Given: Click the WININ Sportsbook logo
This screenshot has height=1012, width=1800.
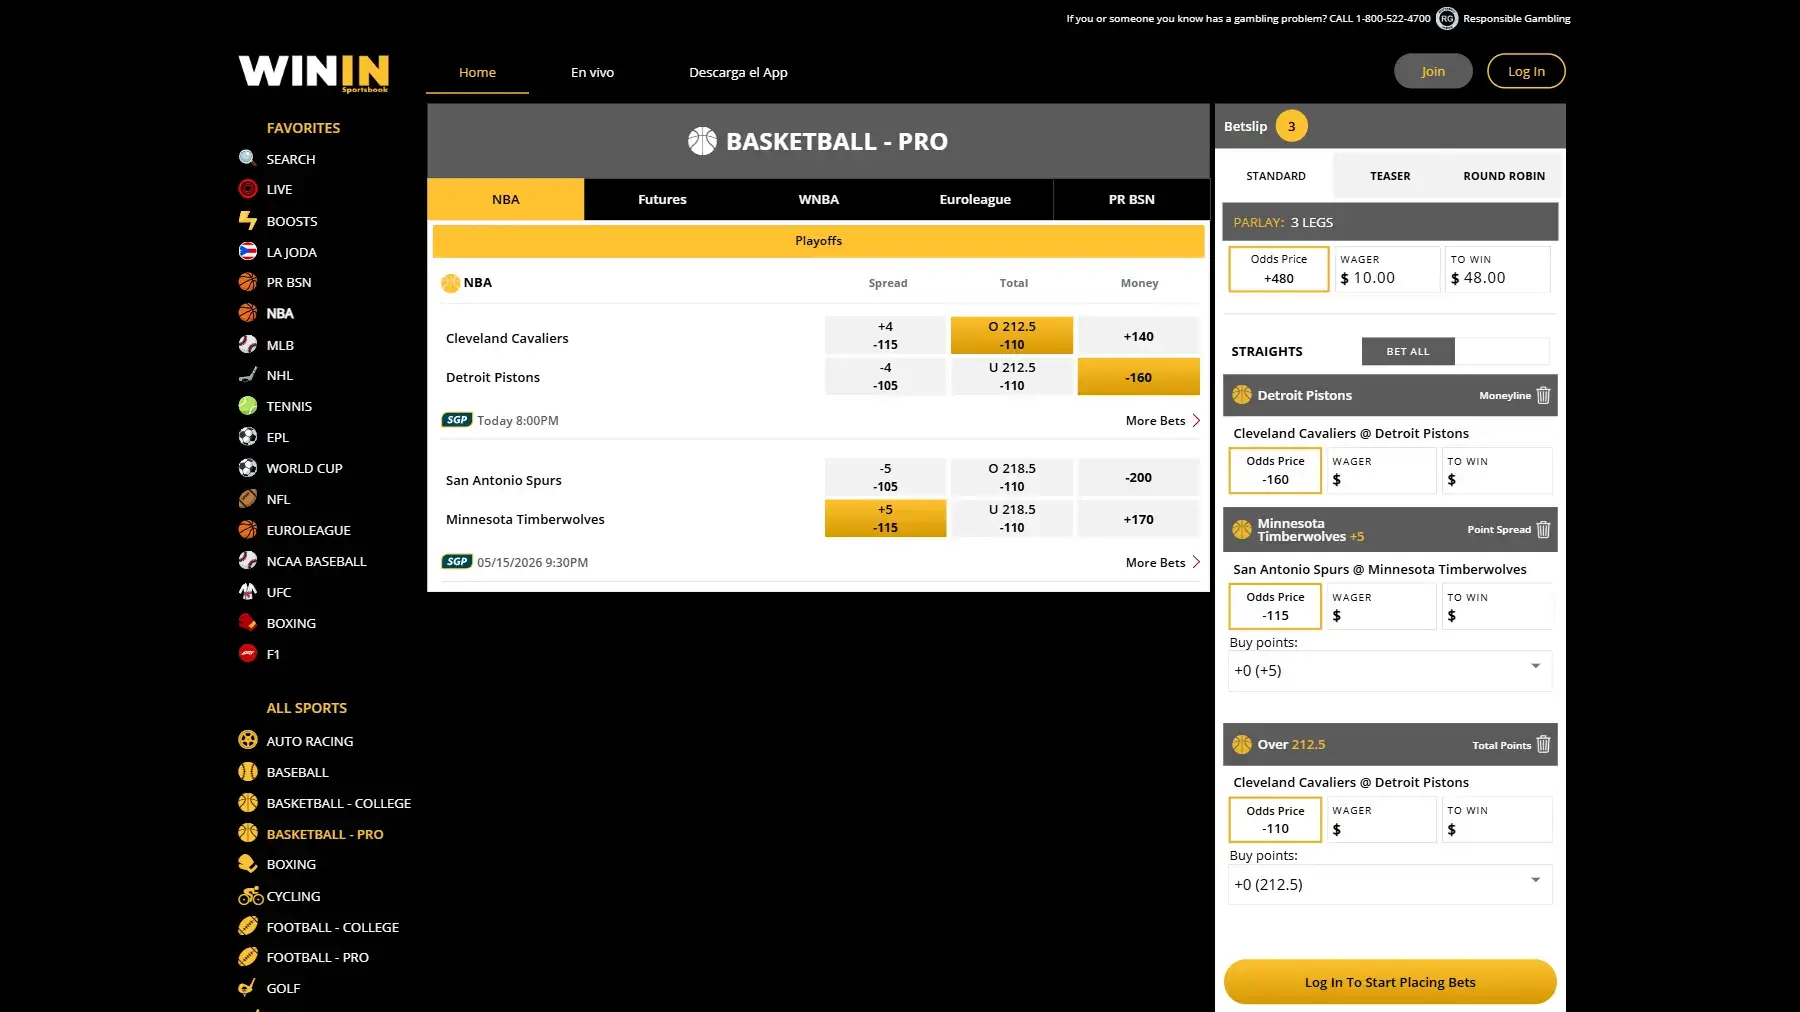Looking at the screenshot, I should 314,73.
